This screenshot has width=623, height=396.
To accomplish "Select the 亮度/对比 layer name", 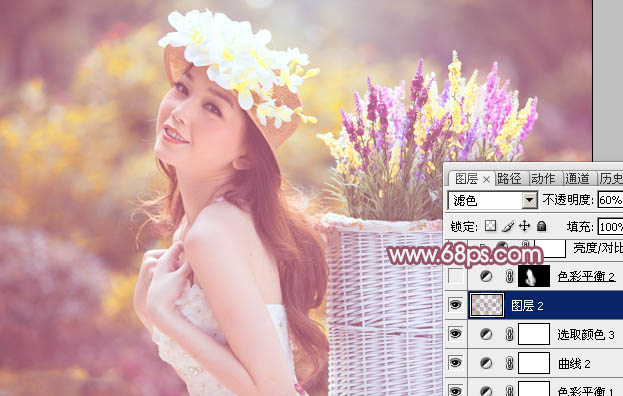I will [x=598, y=248].
